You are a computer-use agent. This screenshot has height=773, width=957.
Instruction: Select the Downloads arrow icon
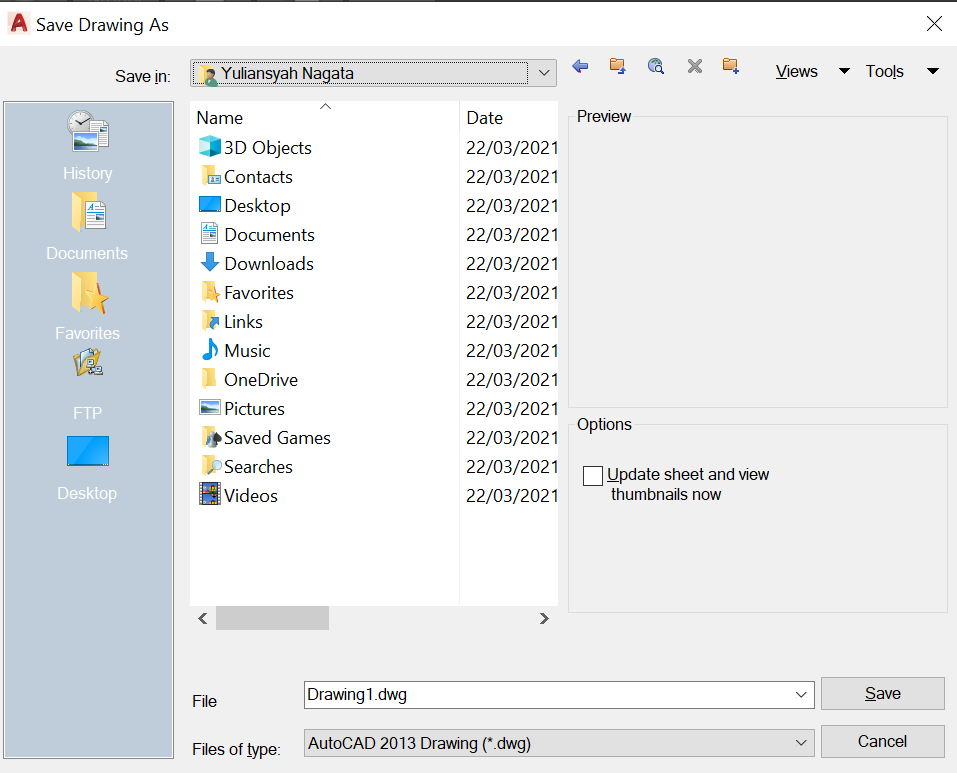click(x=209, y=262)
